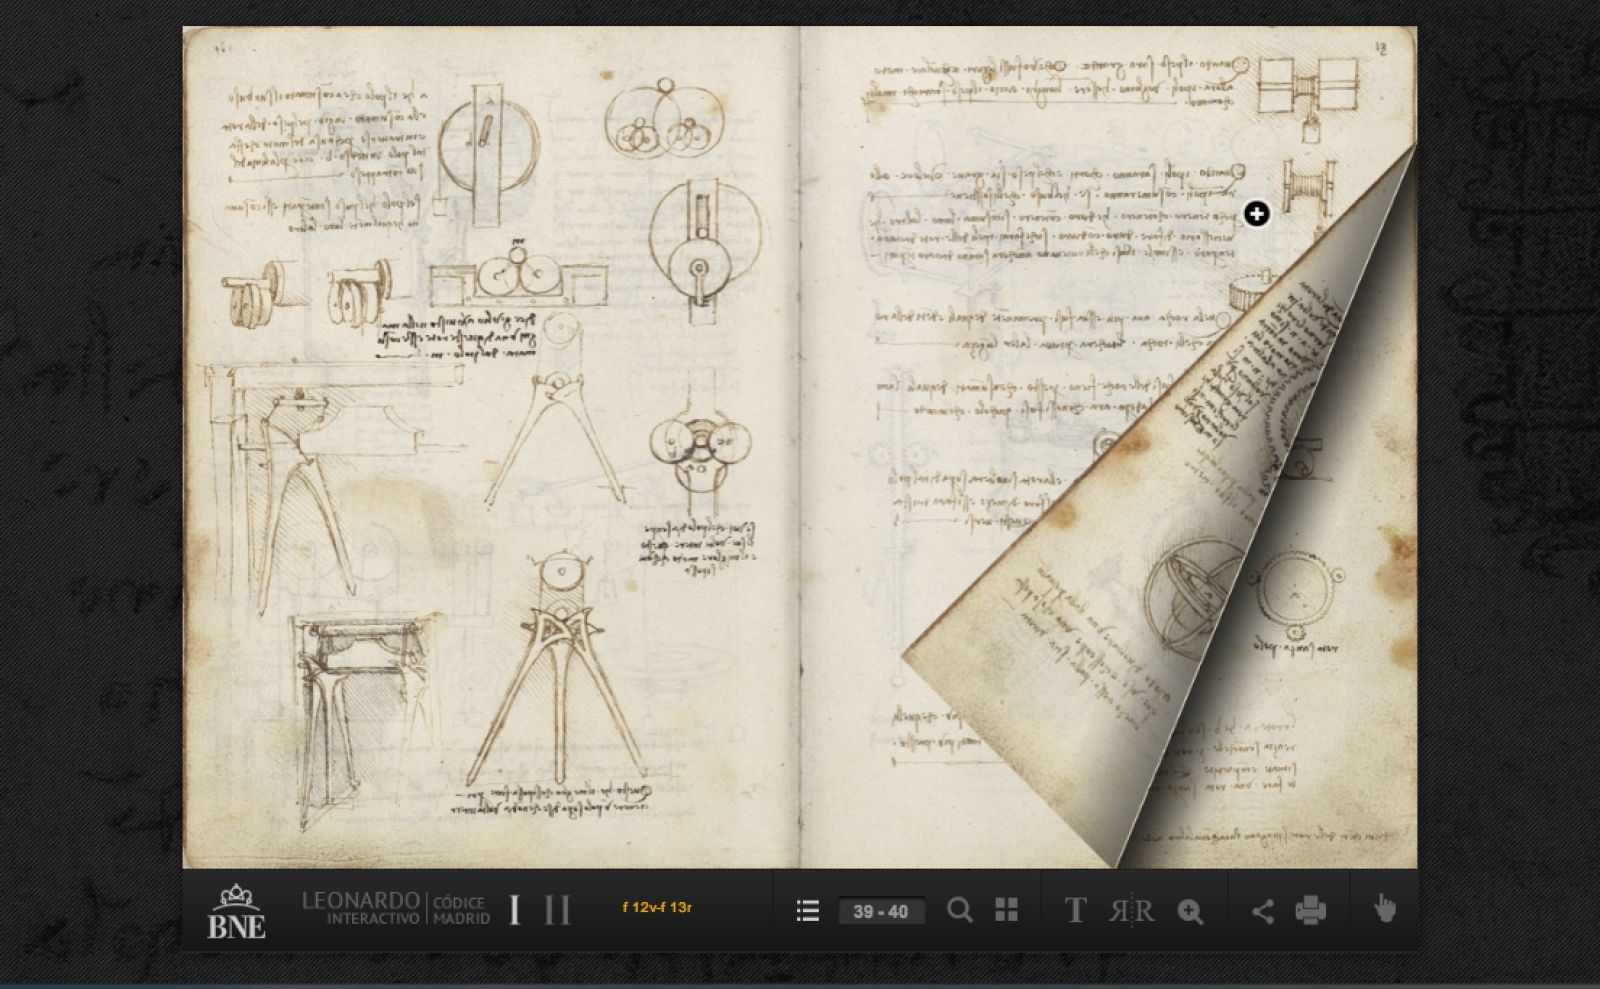Expand the index panel for page navigation
1600x989 pixels.
click(x=806, y=911)
